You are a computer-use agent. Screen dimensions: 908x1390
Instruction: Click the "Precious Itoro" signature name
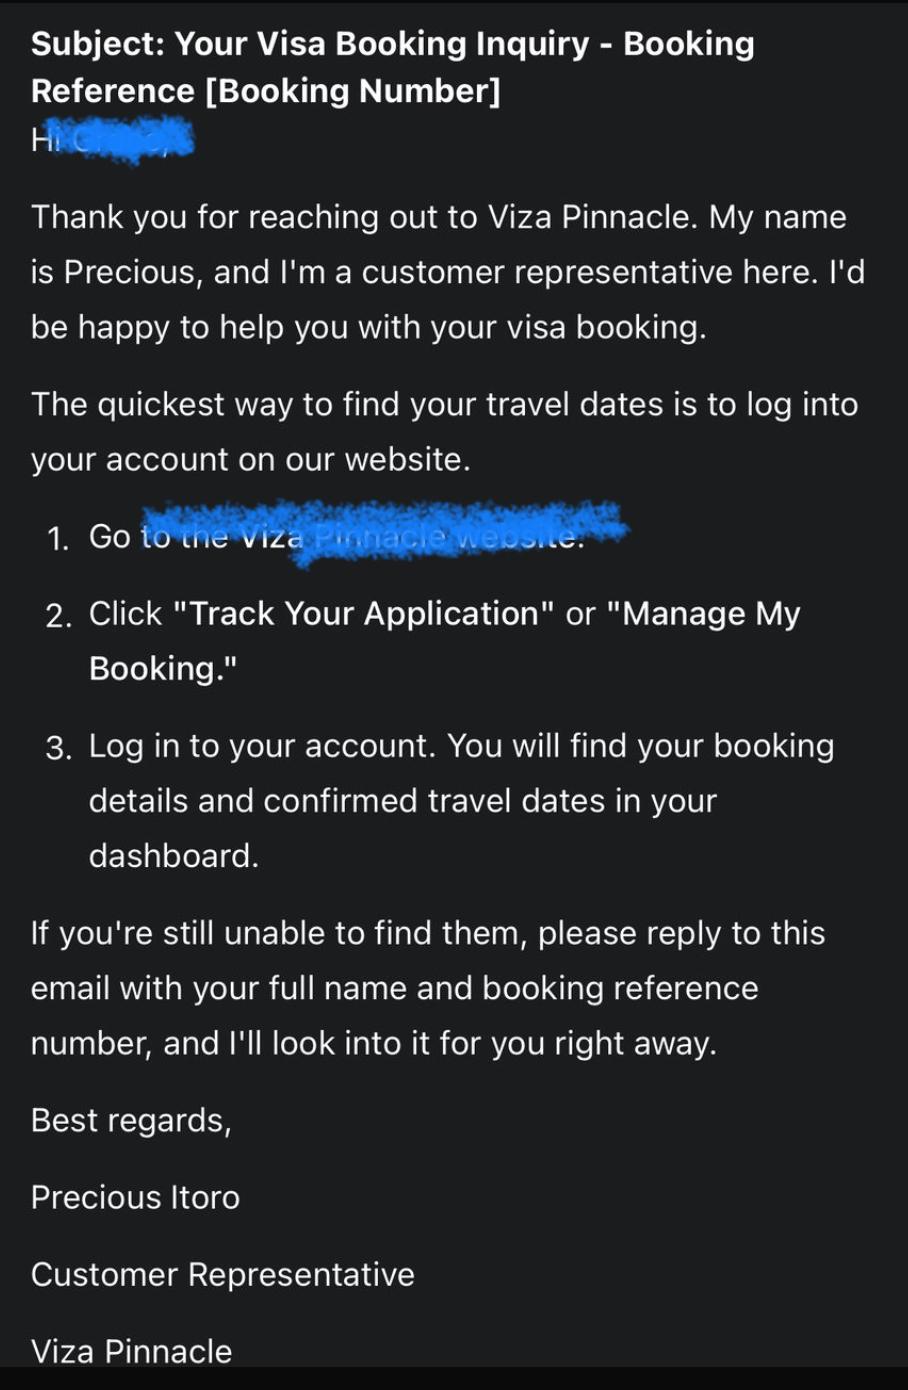[135, 1197]
